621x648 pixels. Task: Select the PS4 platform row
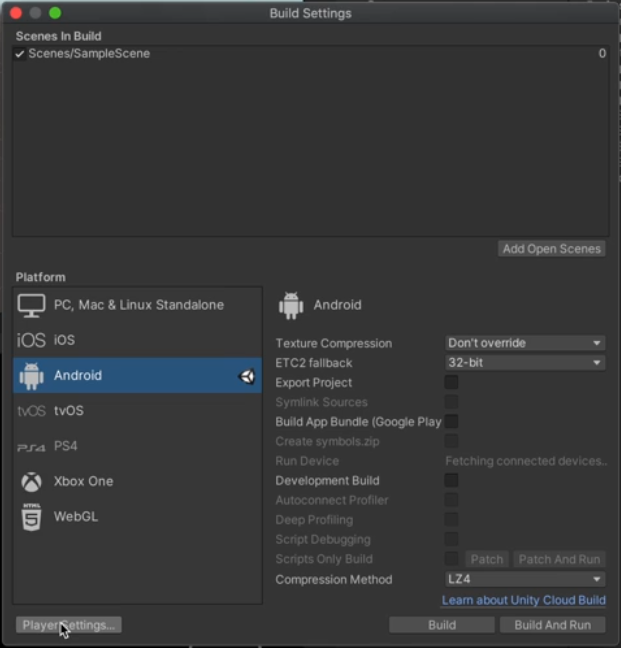point(138,446)
